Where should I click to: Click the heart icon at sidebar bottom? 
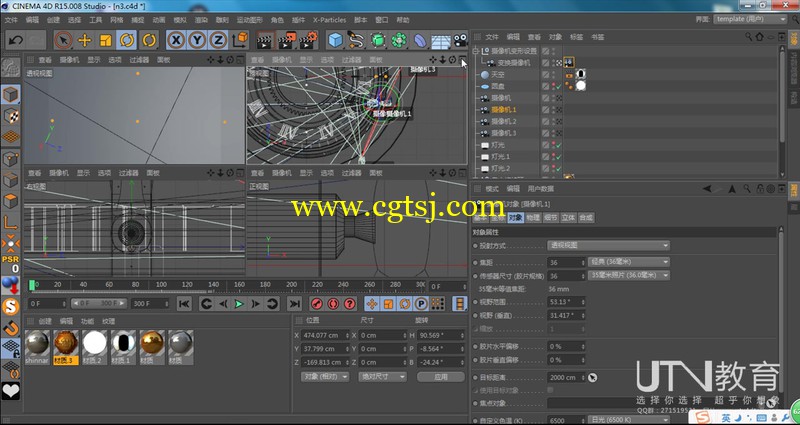[x=11, y=391]
